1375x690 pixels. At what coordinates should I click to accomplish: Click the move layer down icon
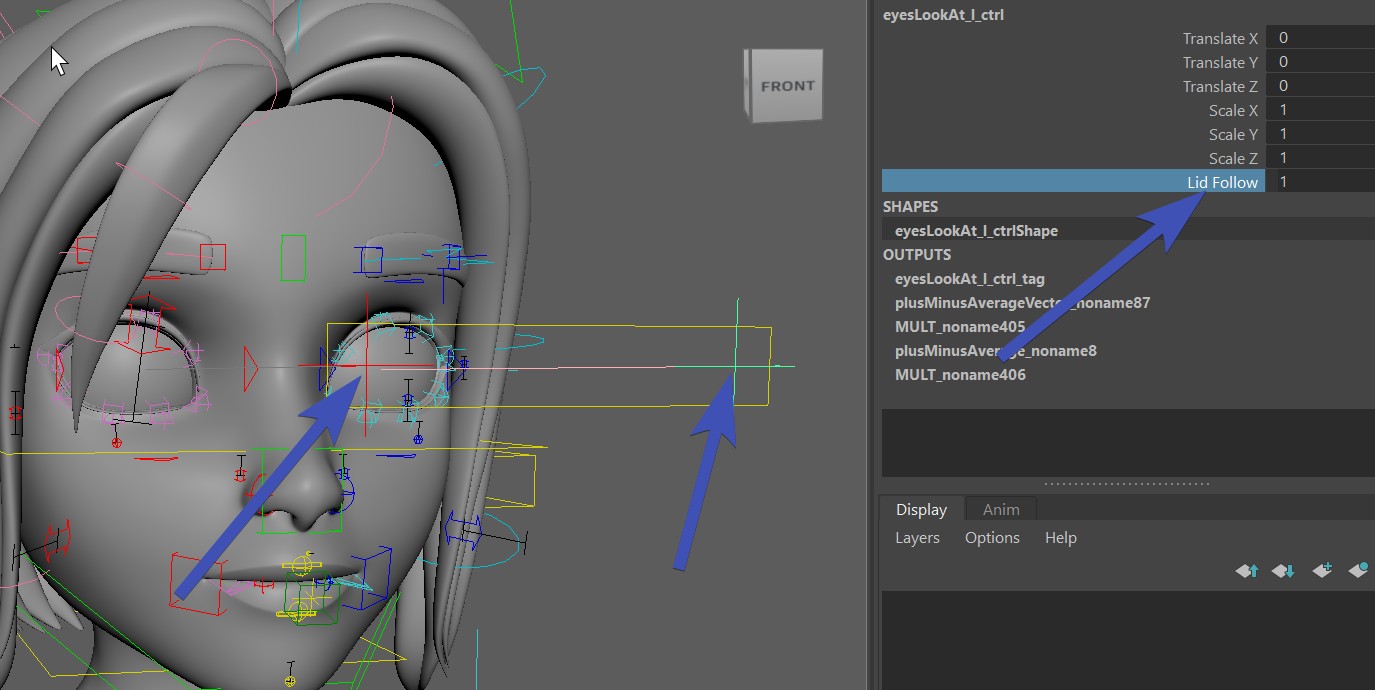coord(1284,571)
